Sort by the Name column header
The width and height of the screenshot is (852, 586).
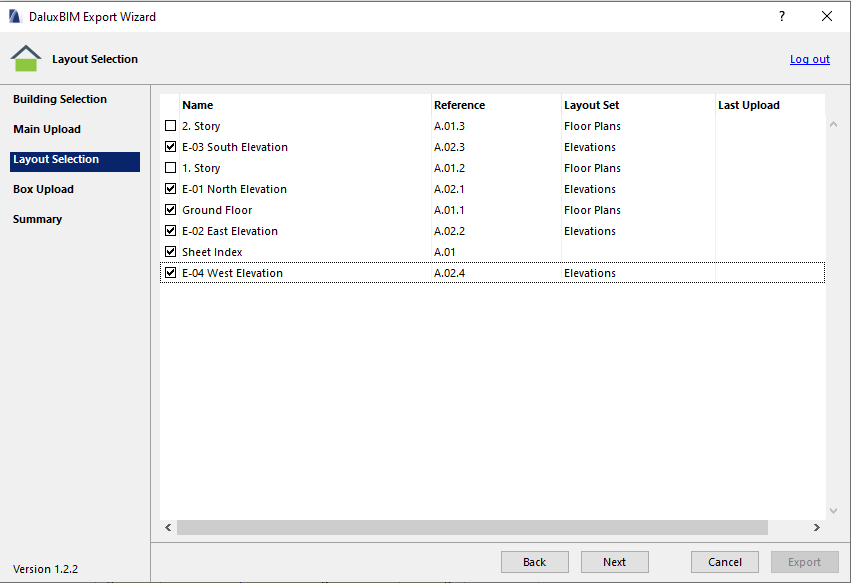[198, 105]
